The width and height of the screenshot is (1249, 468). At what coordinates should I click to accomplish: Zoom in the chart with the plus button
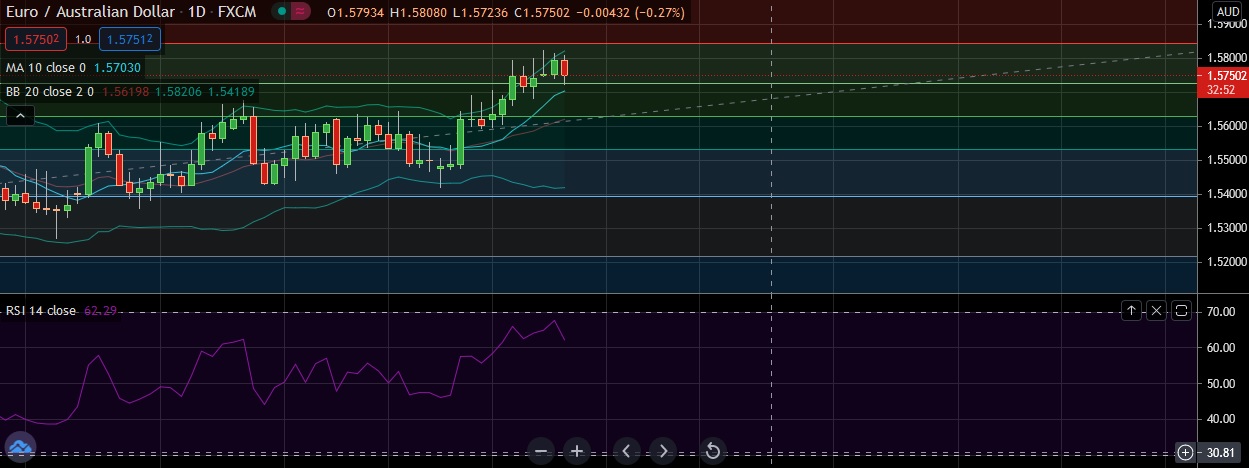point(576,451)
